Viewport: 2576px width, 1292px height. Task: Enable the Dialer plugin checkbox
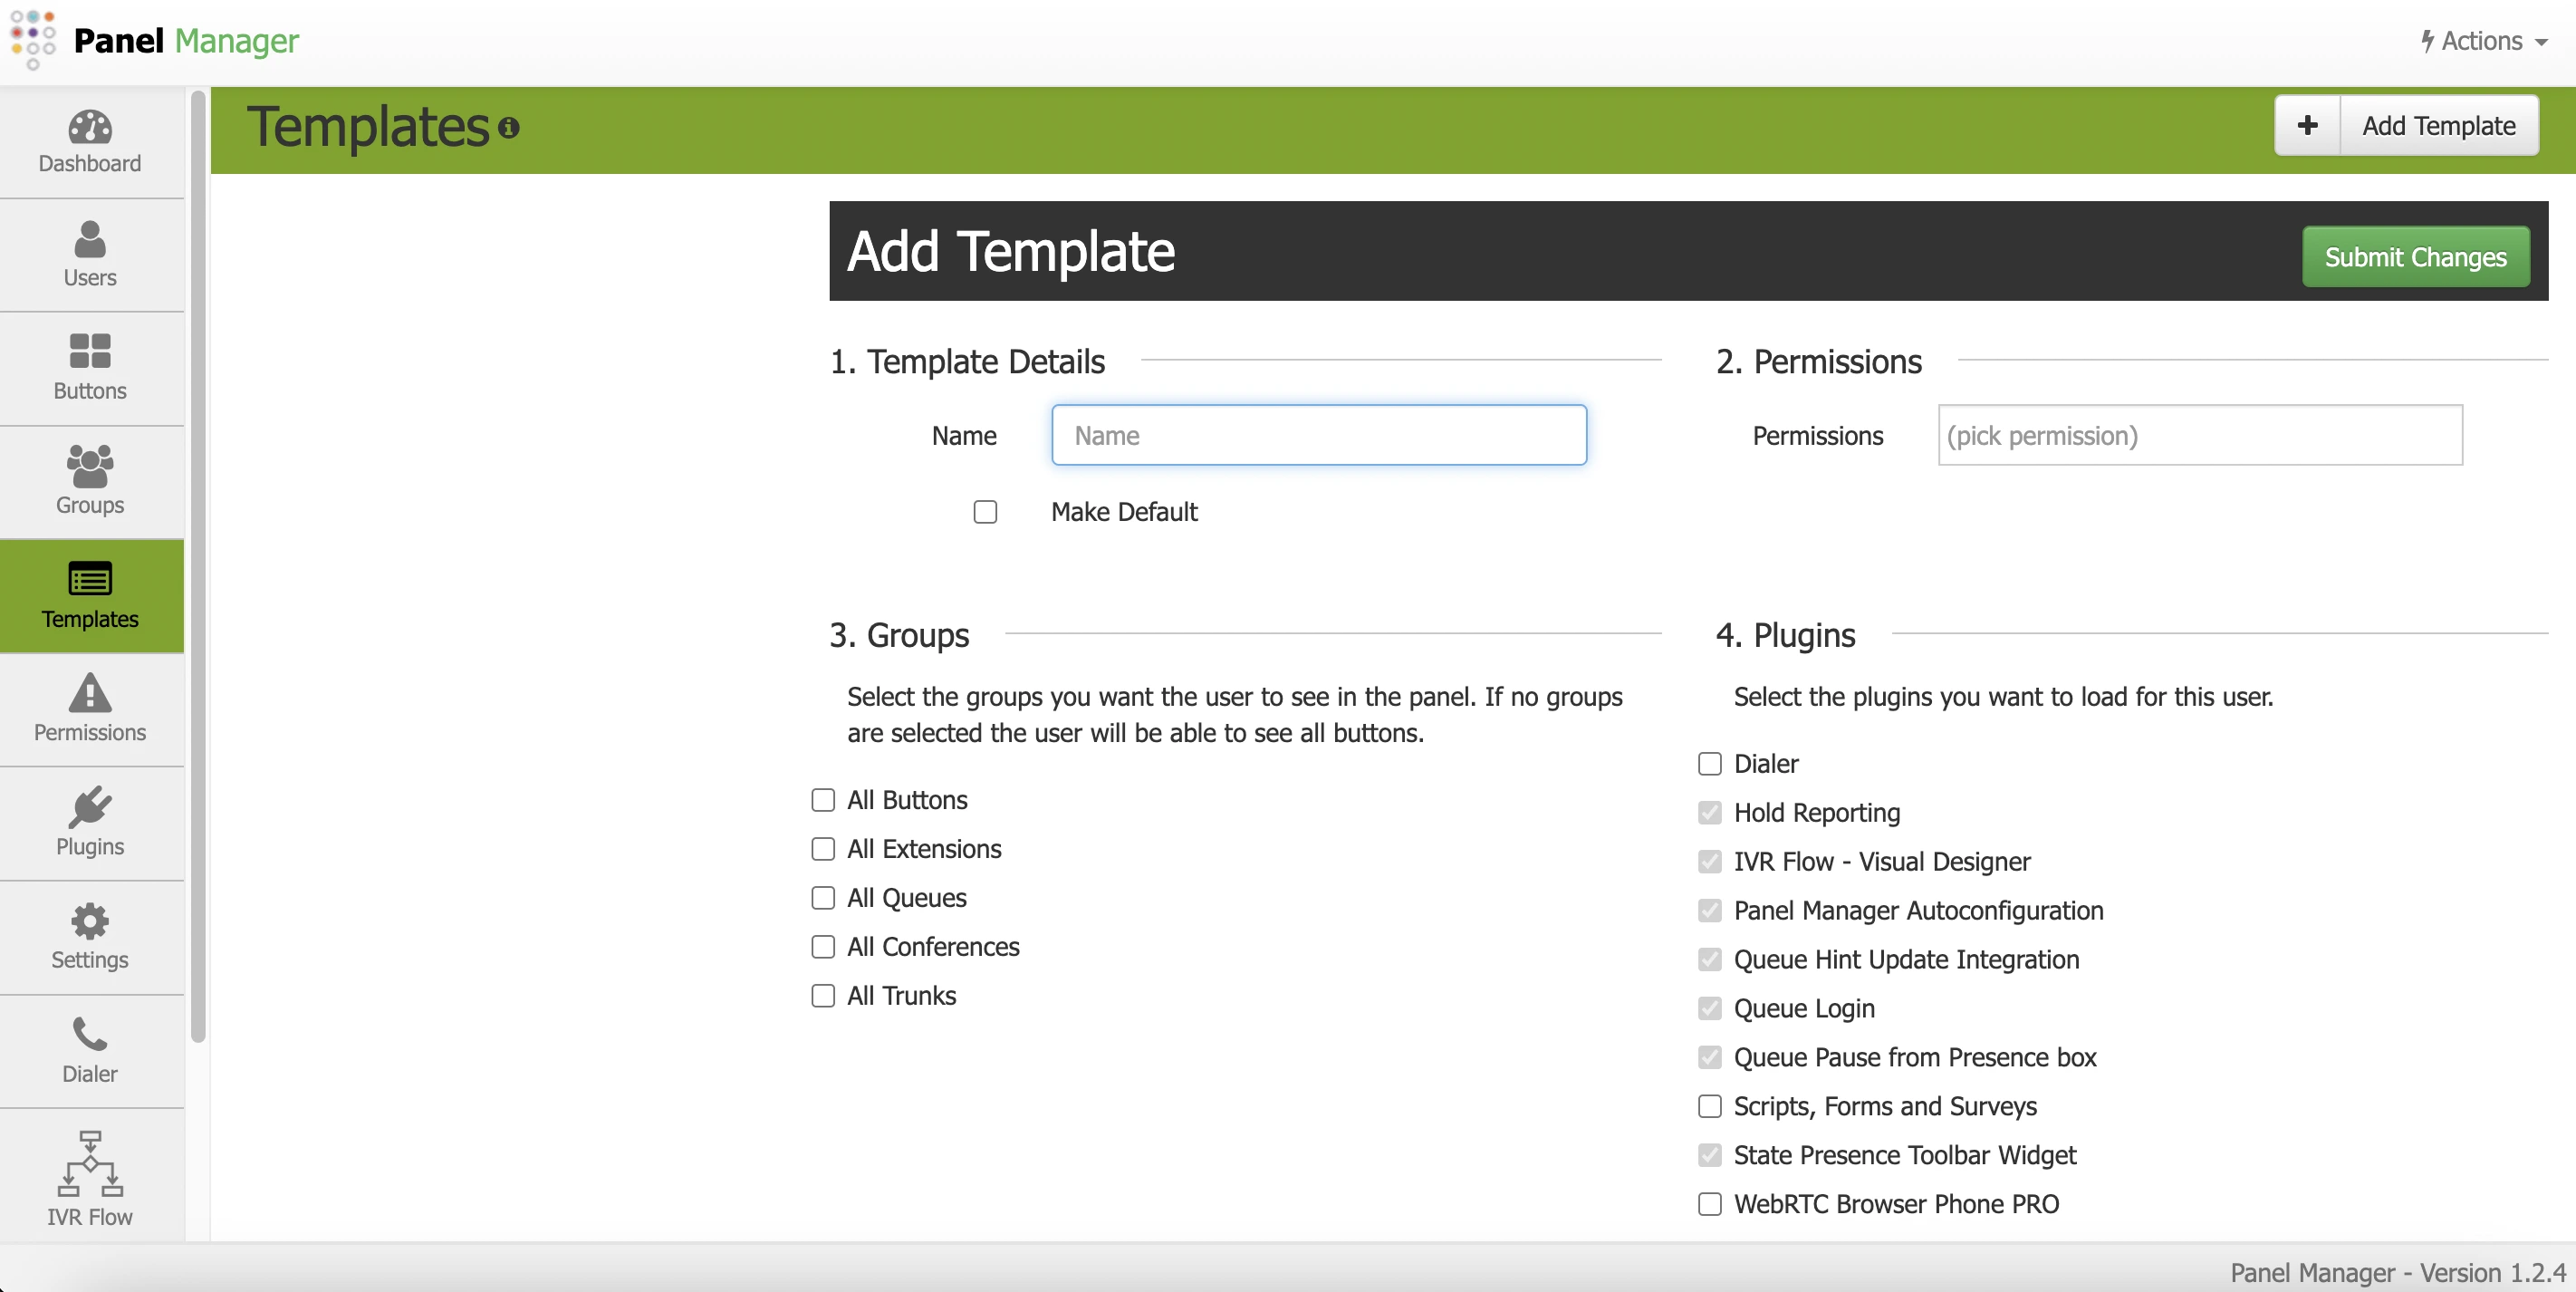tap(1708, 764)
